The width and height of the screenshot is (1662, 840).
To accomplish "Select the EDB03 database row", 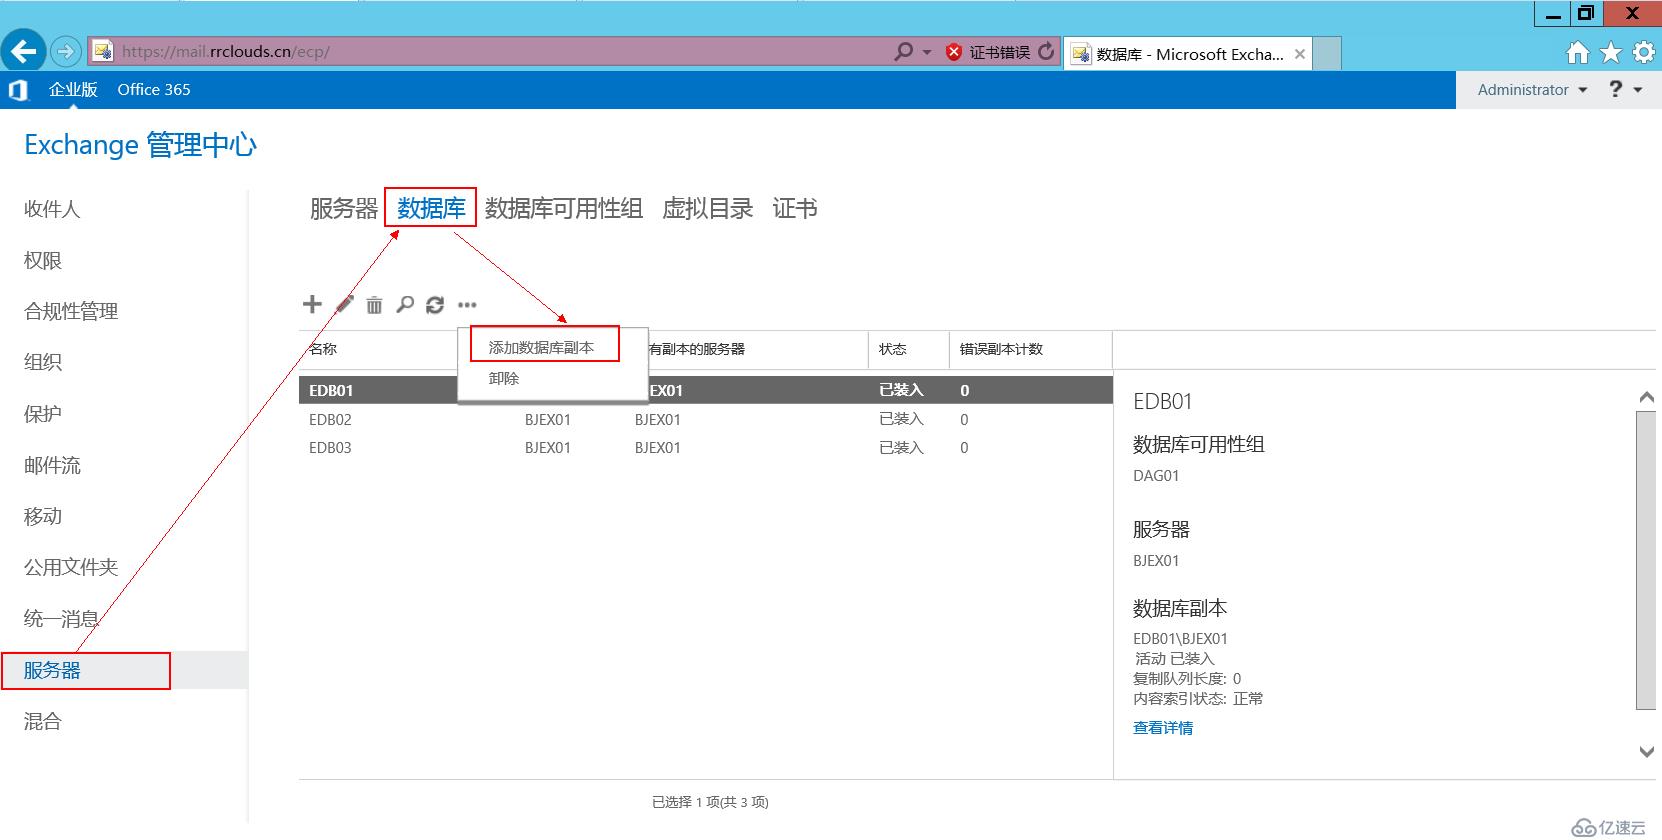I will (x=705, y=447).
